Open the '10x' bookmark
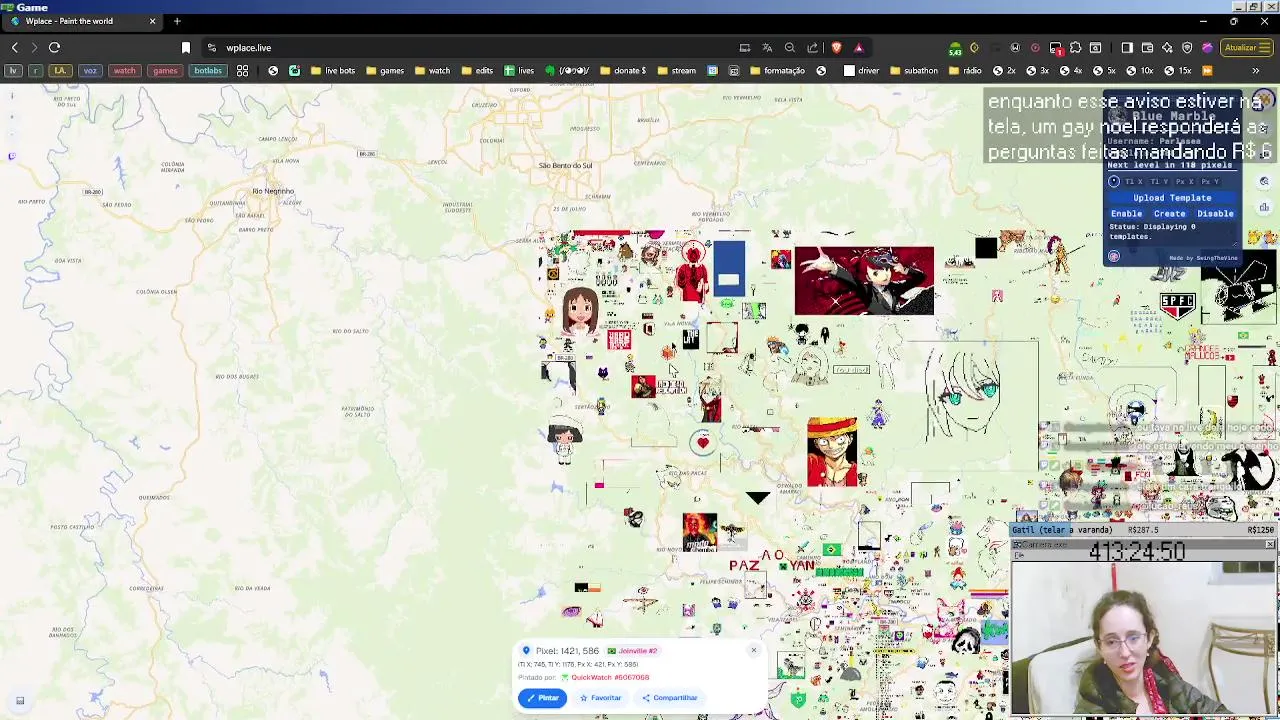1280x720 pixels. tap(1139, 71)
